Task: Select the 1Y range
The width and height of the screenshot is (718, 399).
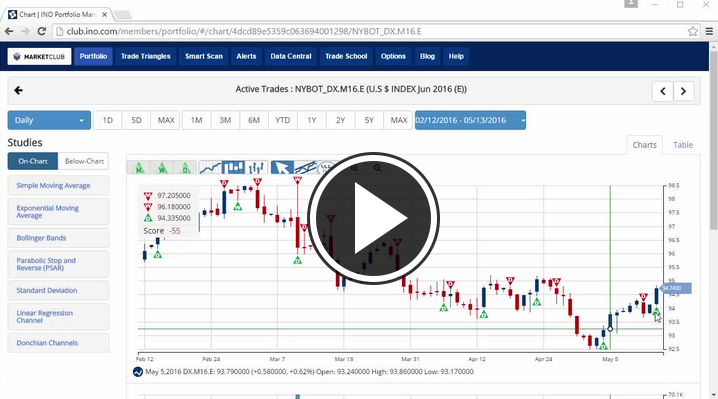Action: [x=312, y=120]
